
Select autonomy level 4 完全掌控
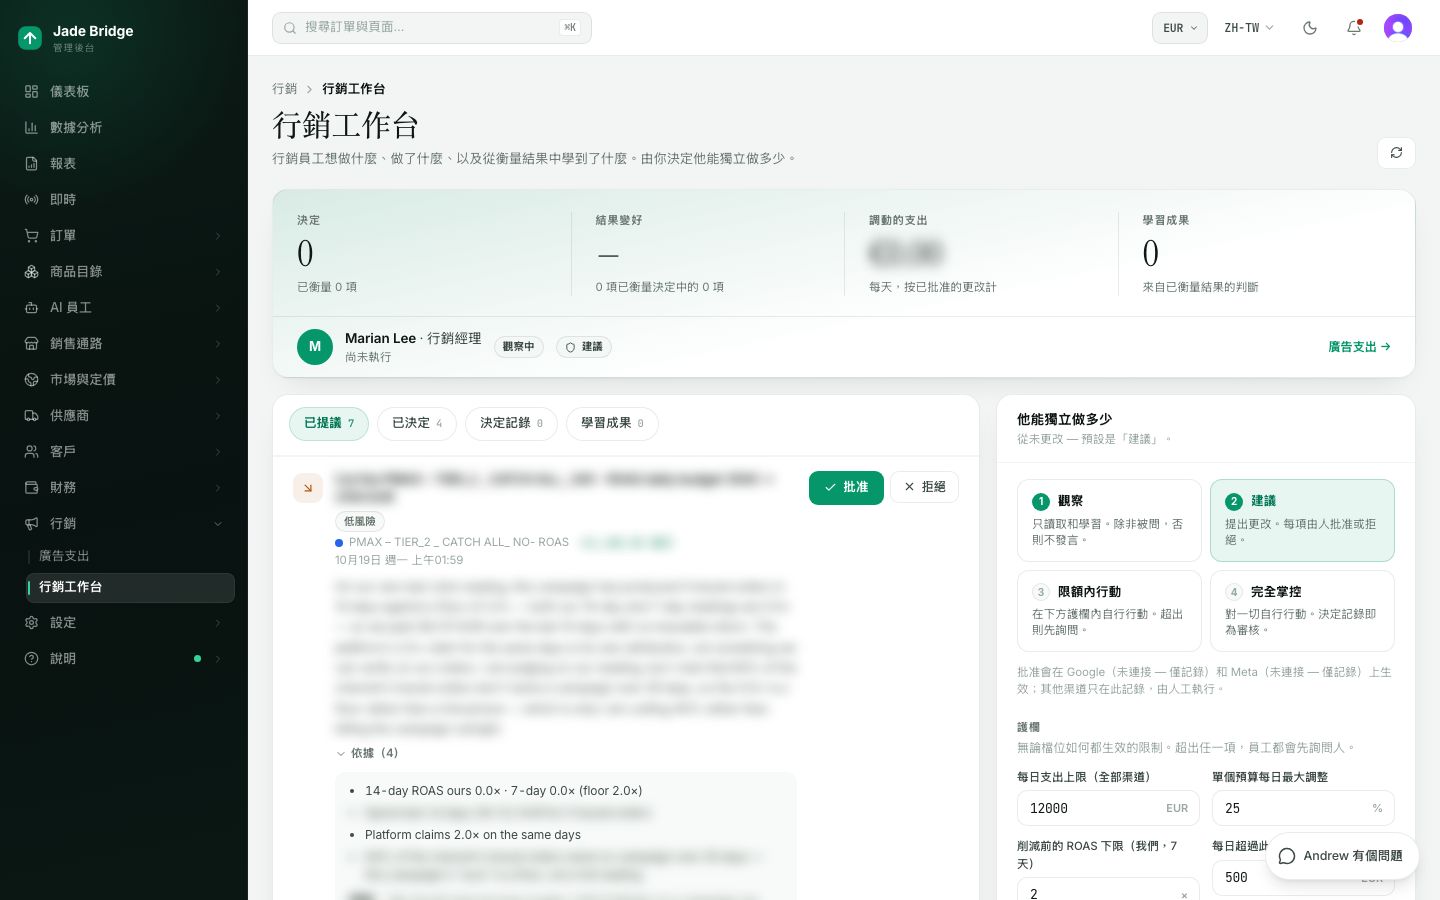tap(1302, 611)
